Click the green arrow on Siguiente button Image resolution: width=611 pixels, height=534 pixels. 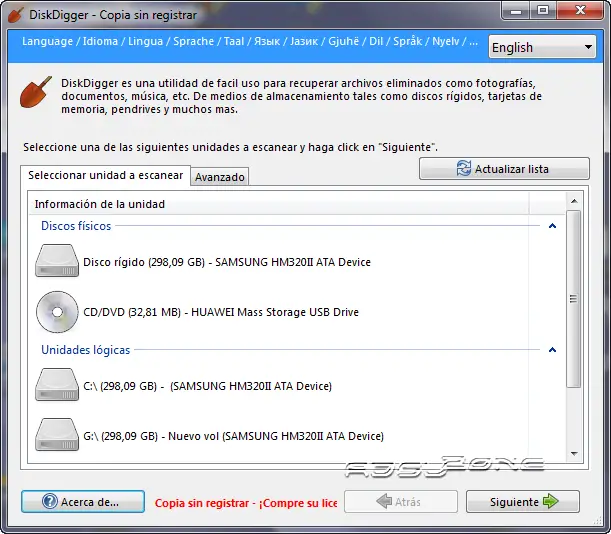(x=551, y=501)
